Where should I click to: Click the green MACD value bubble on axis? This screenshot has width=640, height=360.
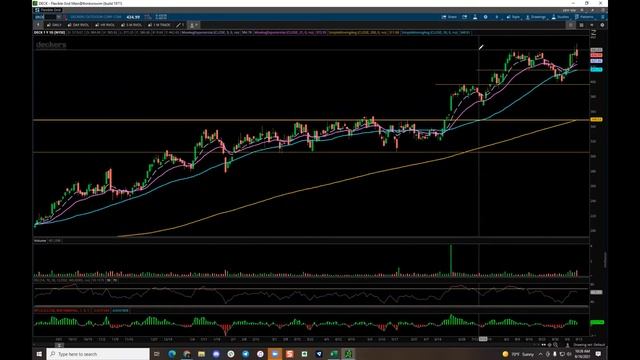point(597,322)
